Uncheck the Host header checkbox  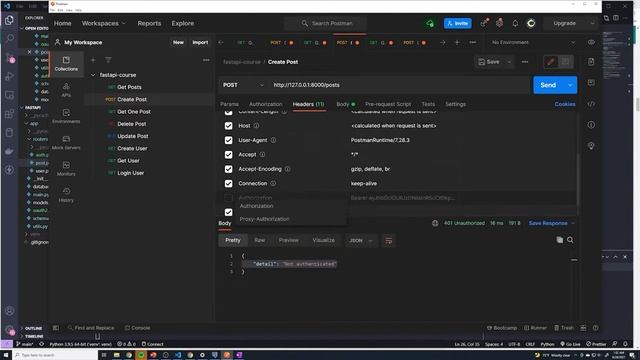tap(229, 126)
